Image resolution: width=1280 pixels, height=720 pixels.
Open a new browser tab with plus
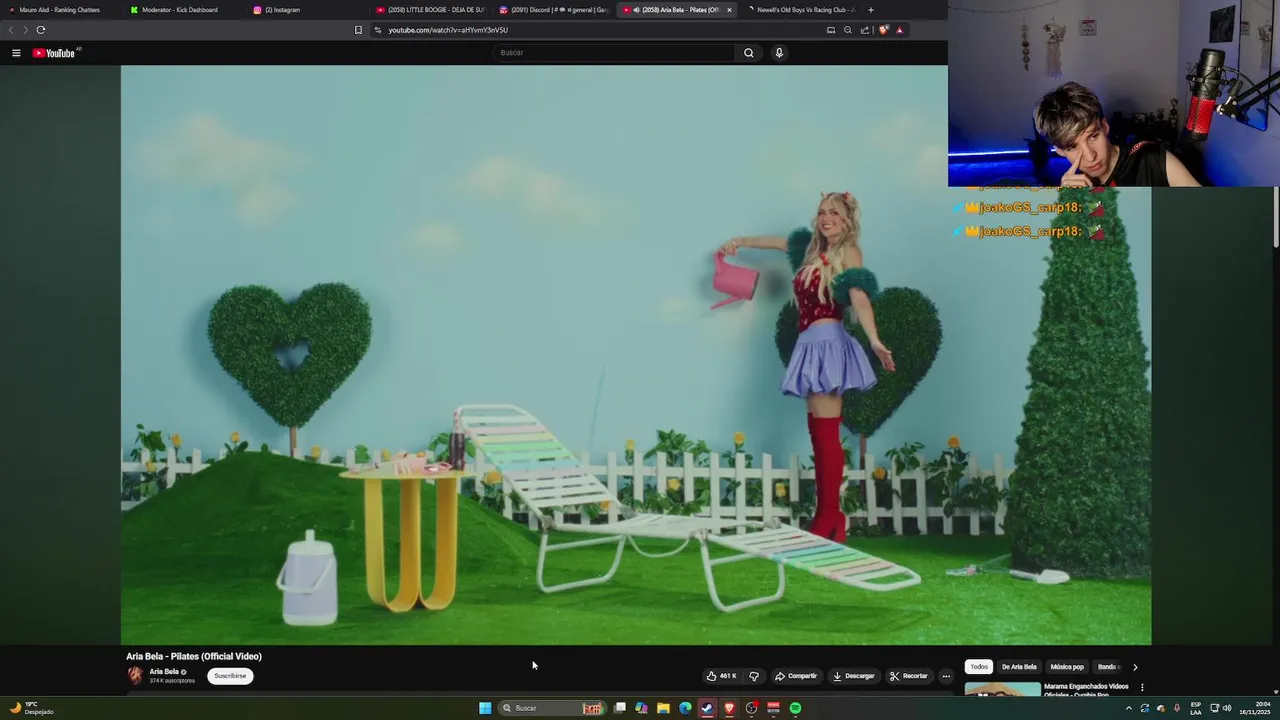(871, 10)
